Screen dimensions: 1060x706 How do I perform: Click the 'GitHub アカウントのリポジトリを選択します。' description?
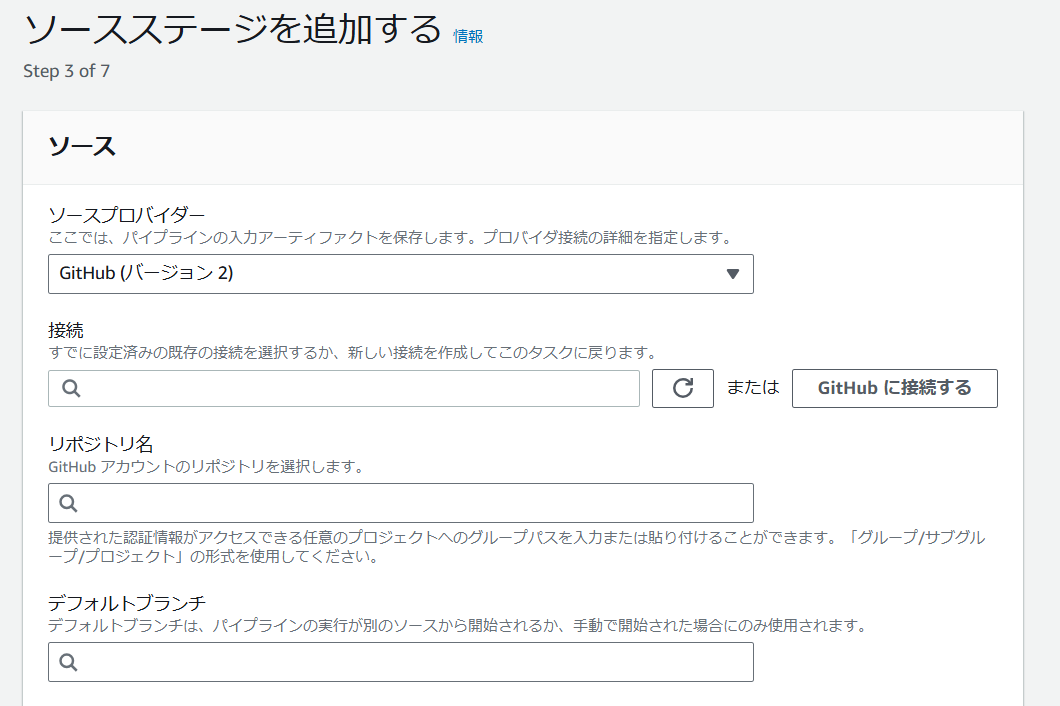pyautogui.click(x=206, y=467)
